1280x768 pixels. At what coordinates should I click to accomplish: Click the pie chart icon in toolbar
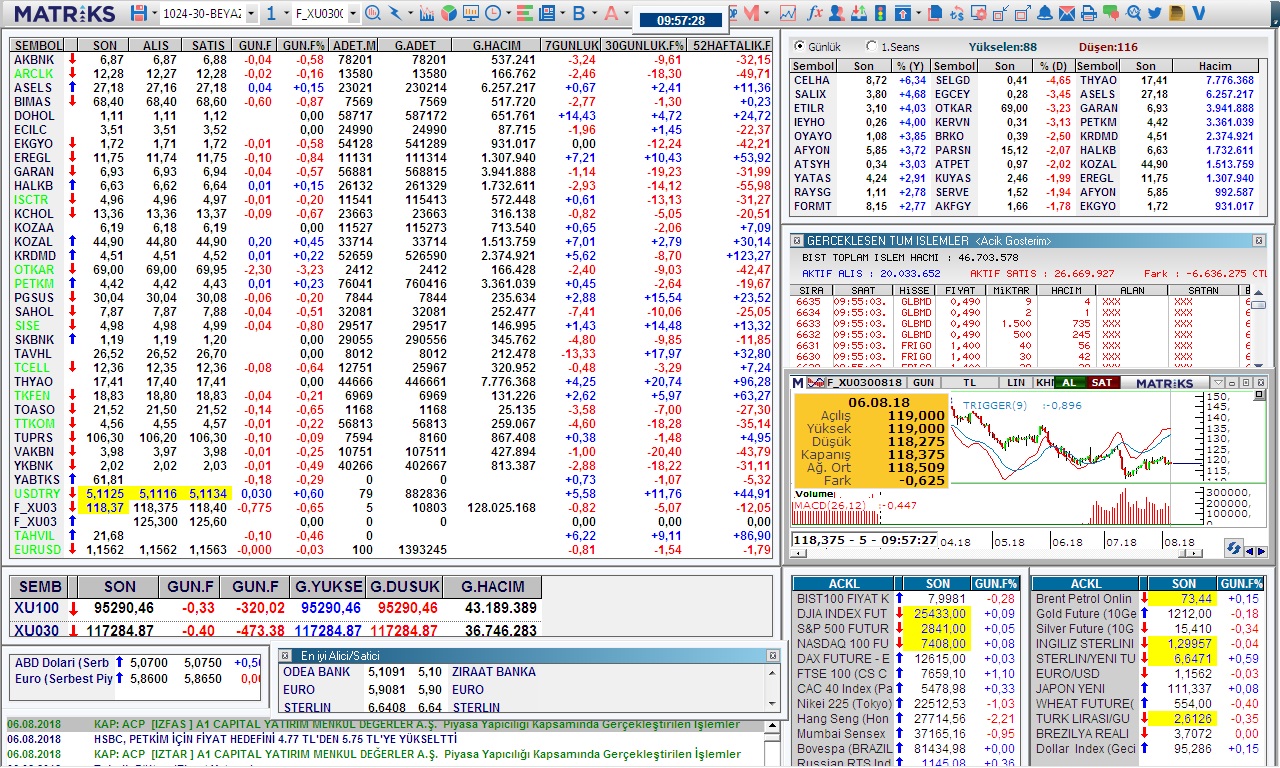[x=449, y=13]
